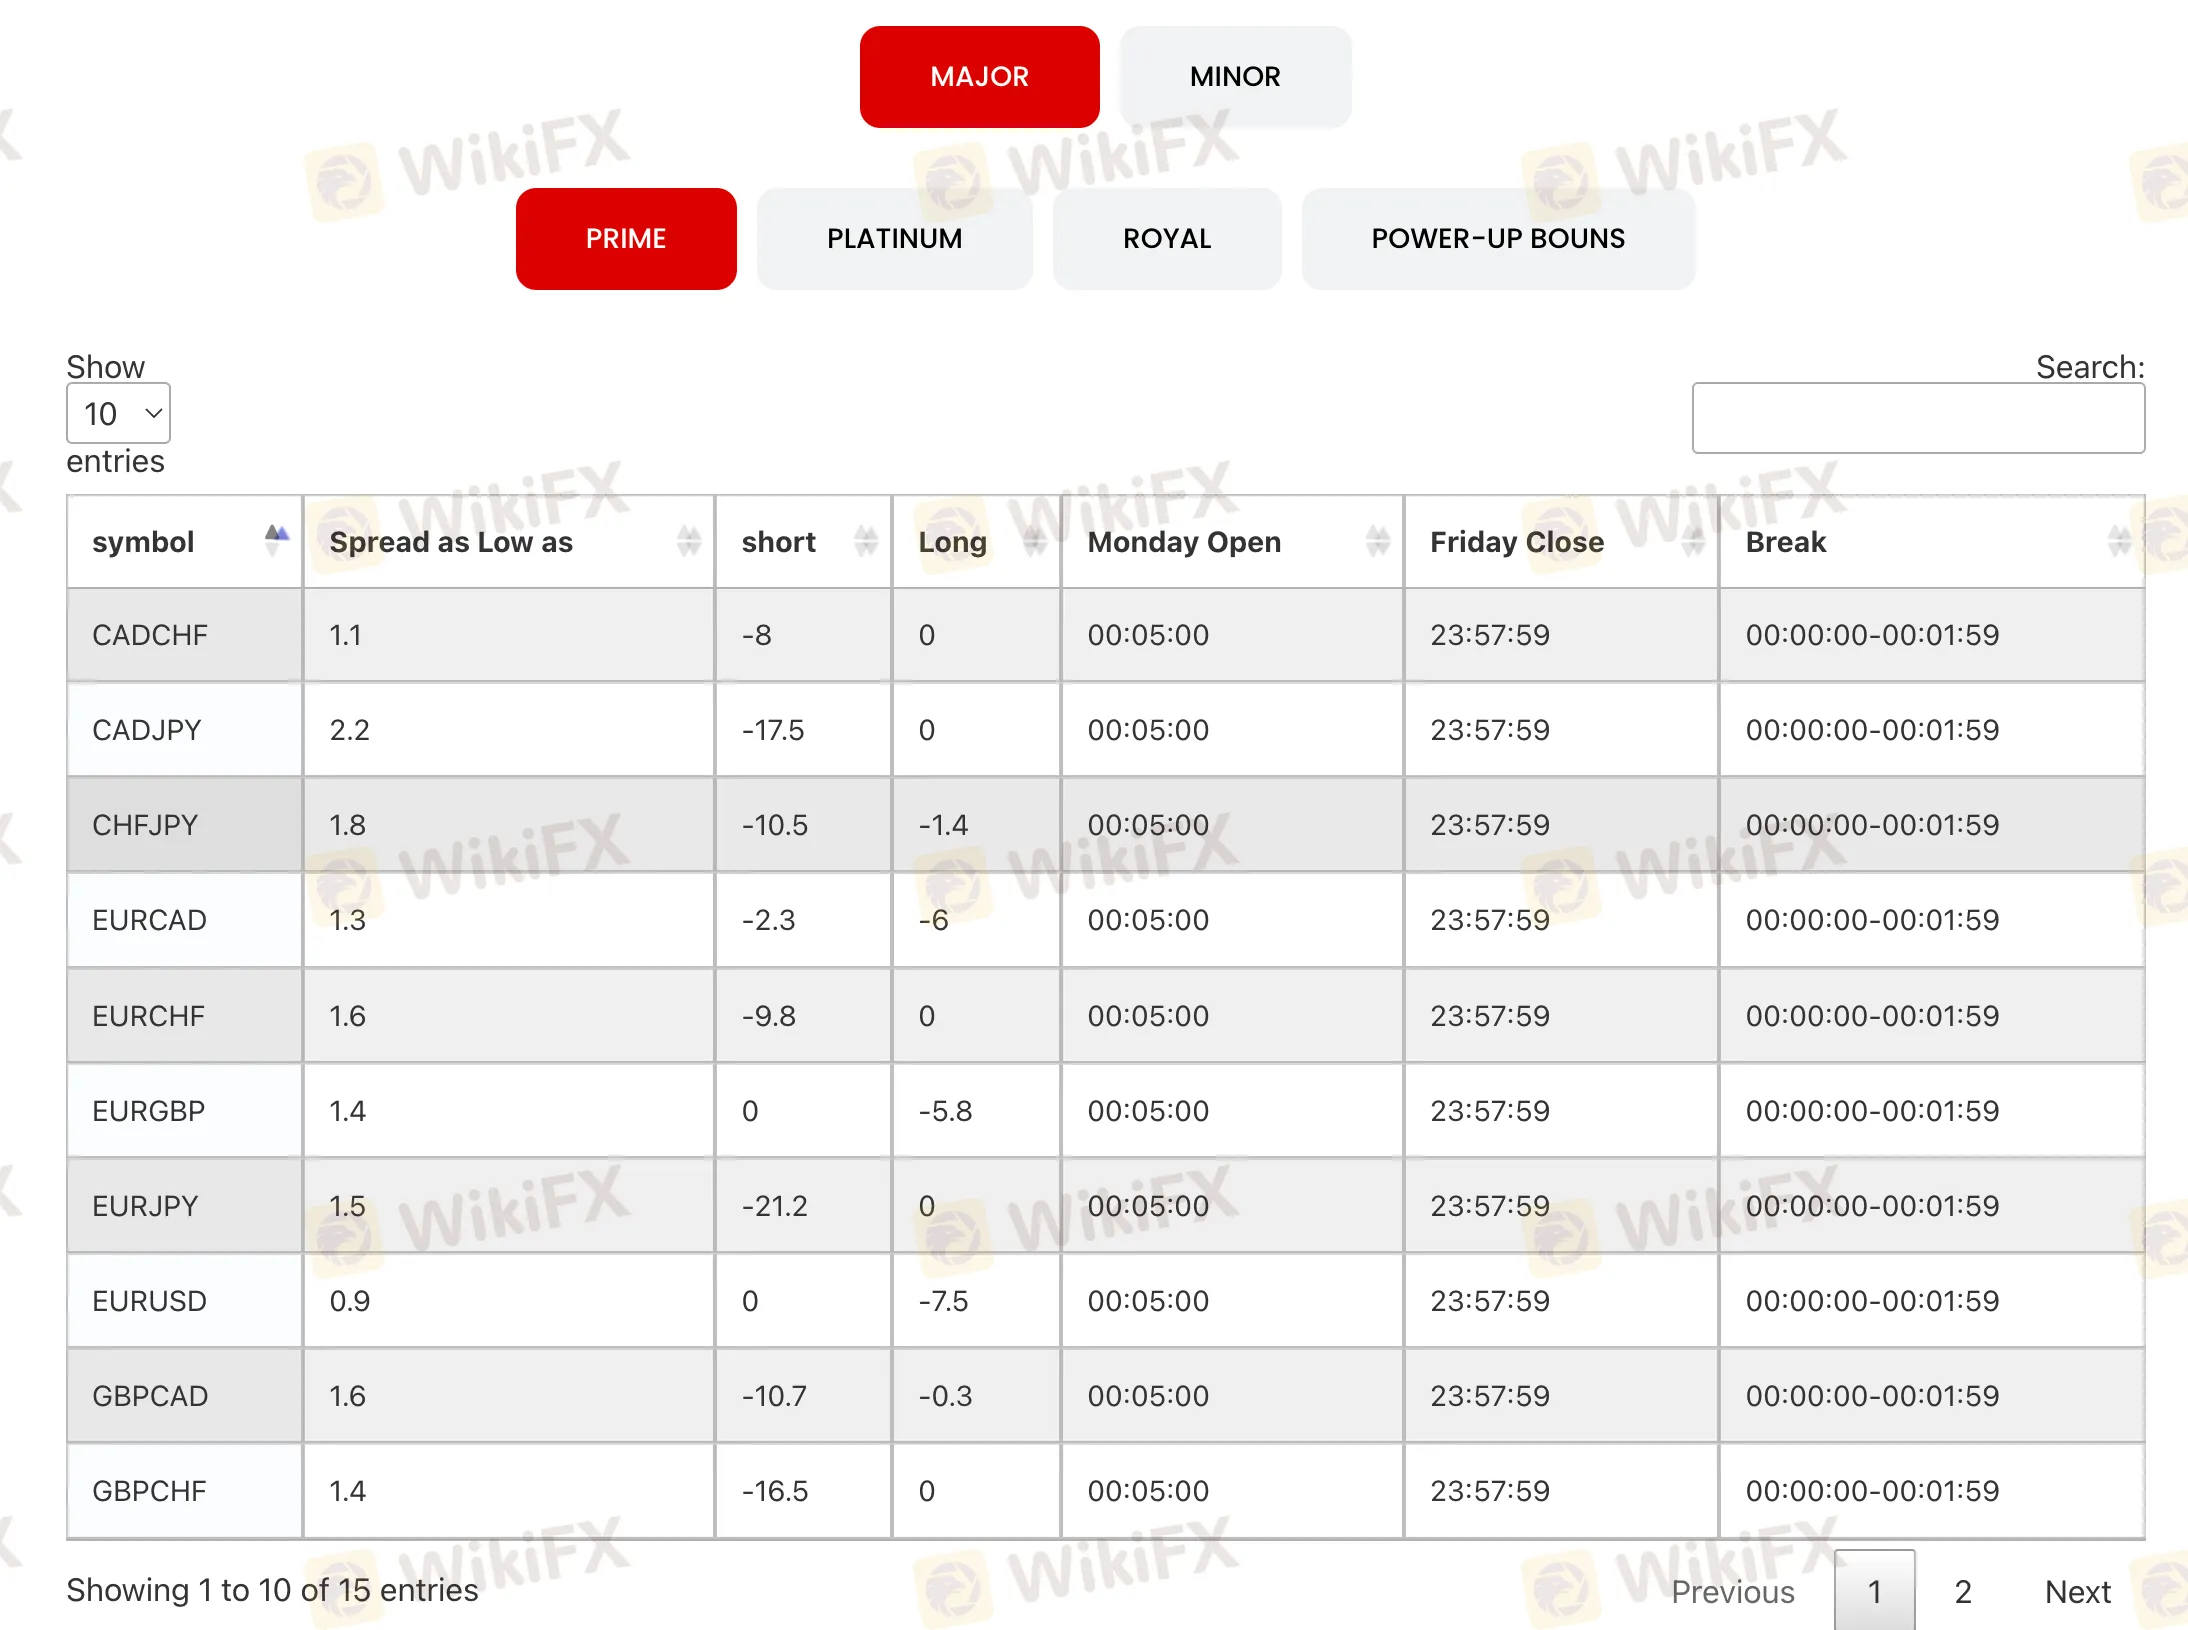Viewport: 2188px width, 1630px height.
Task: Go to page 2 of results
Action: pos(1963,1591)
